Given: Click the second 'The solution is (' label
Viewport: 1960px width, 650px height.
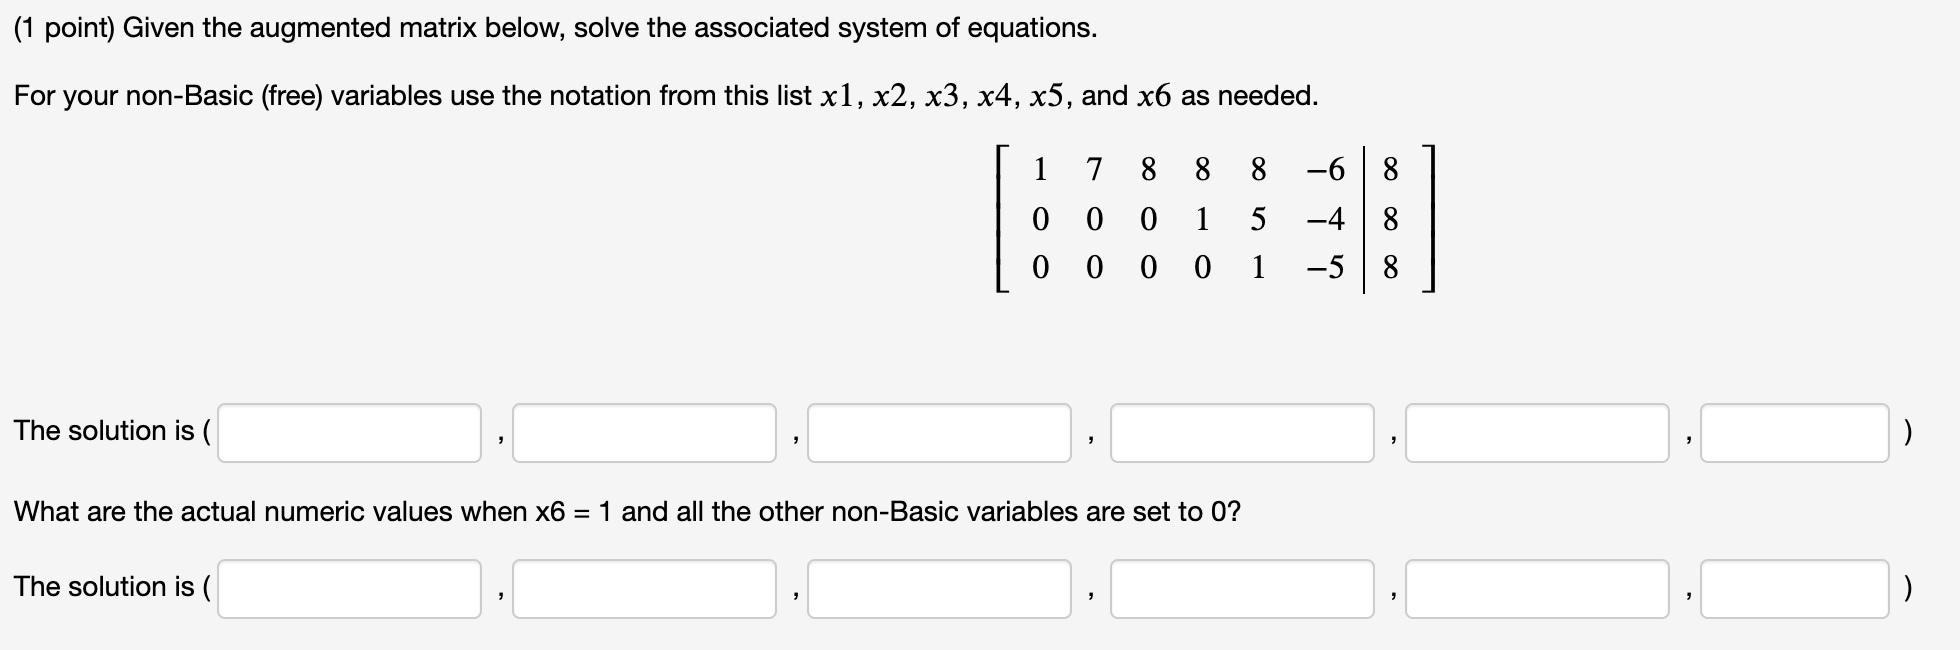Looking at the screenshot, I should 110,587.
